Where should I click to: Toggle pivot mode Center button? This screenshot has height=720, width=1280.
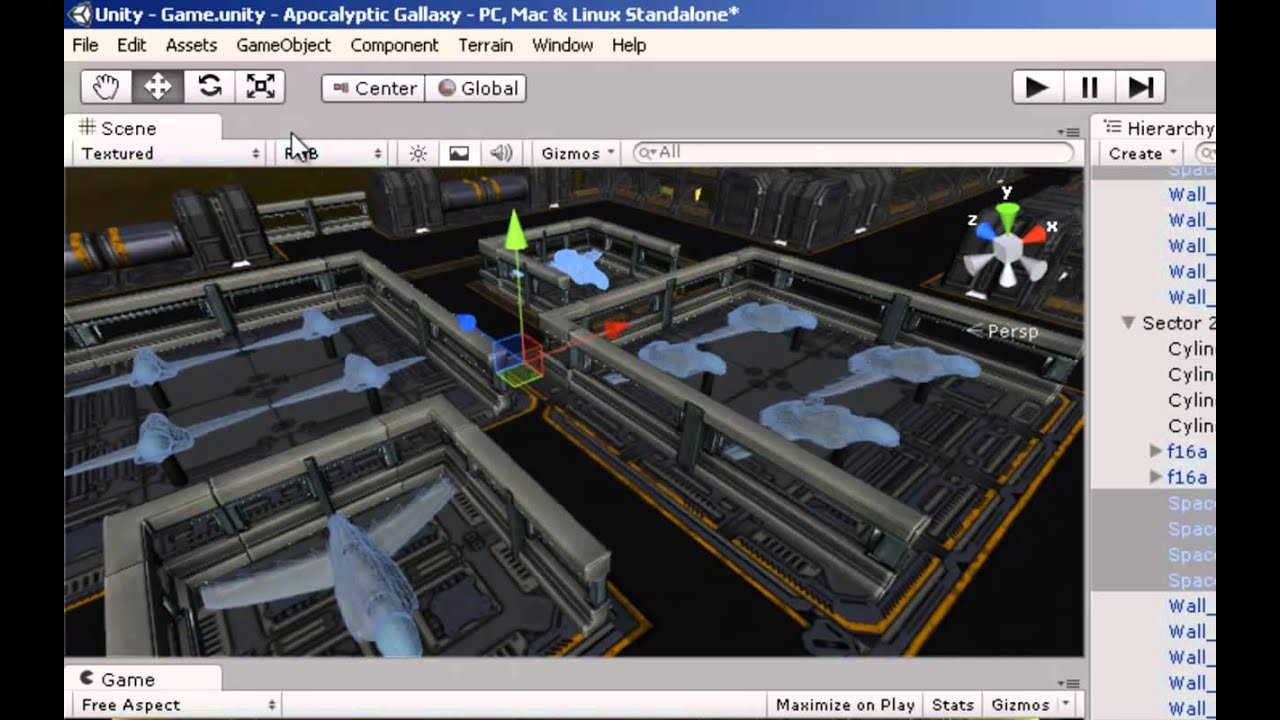coord(374,88)
